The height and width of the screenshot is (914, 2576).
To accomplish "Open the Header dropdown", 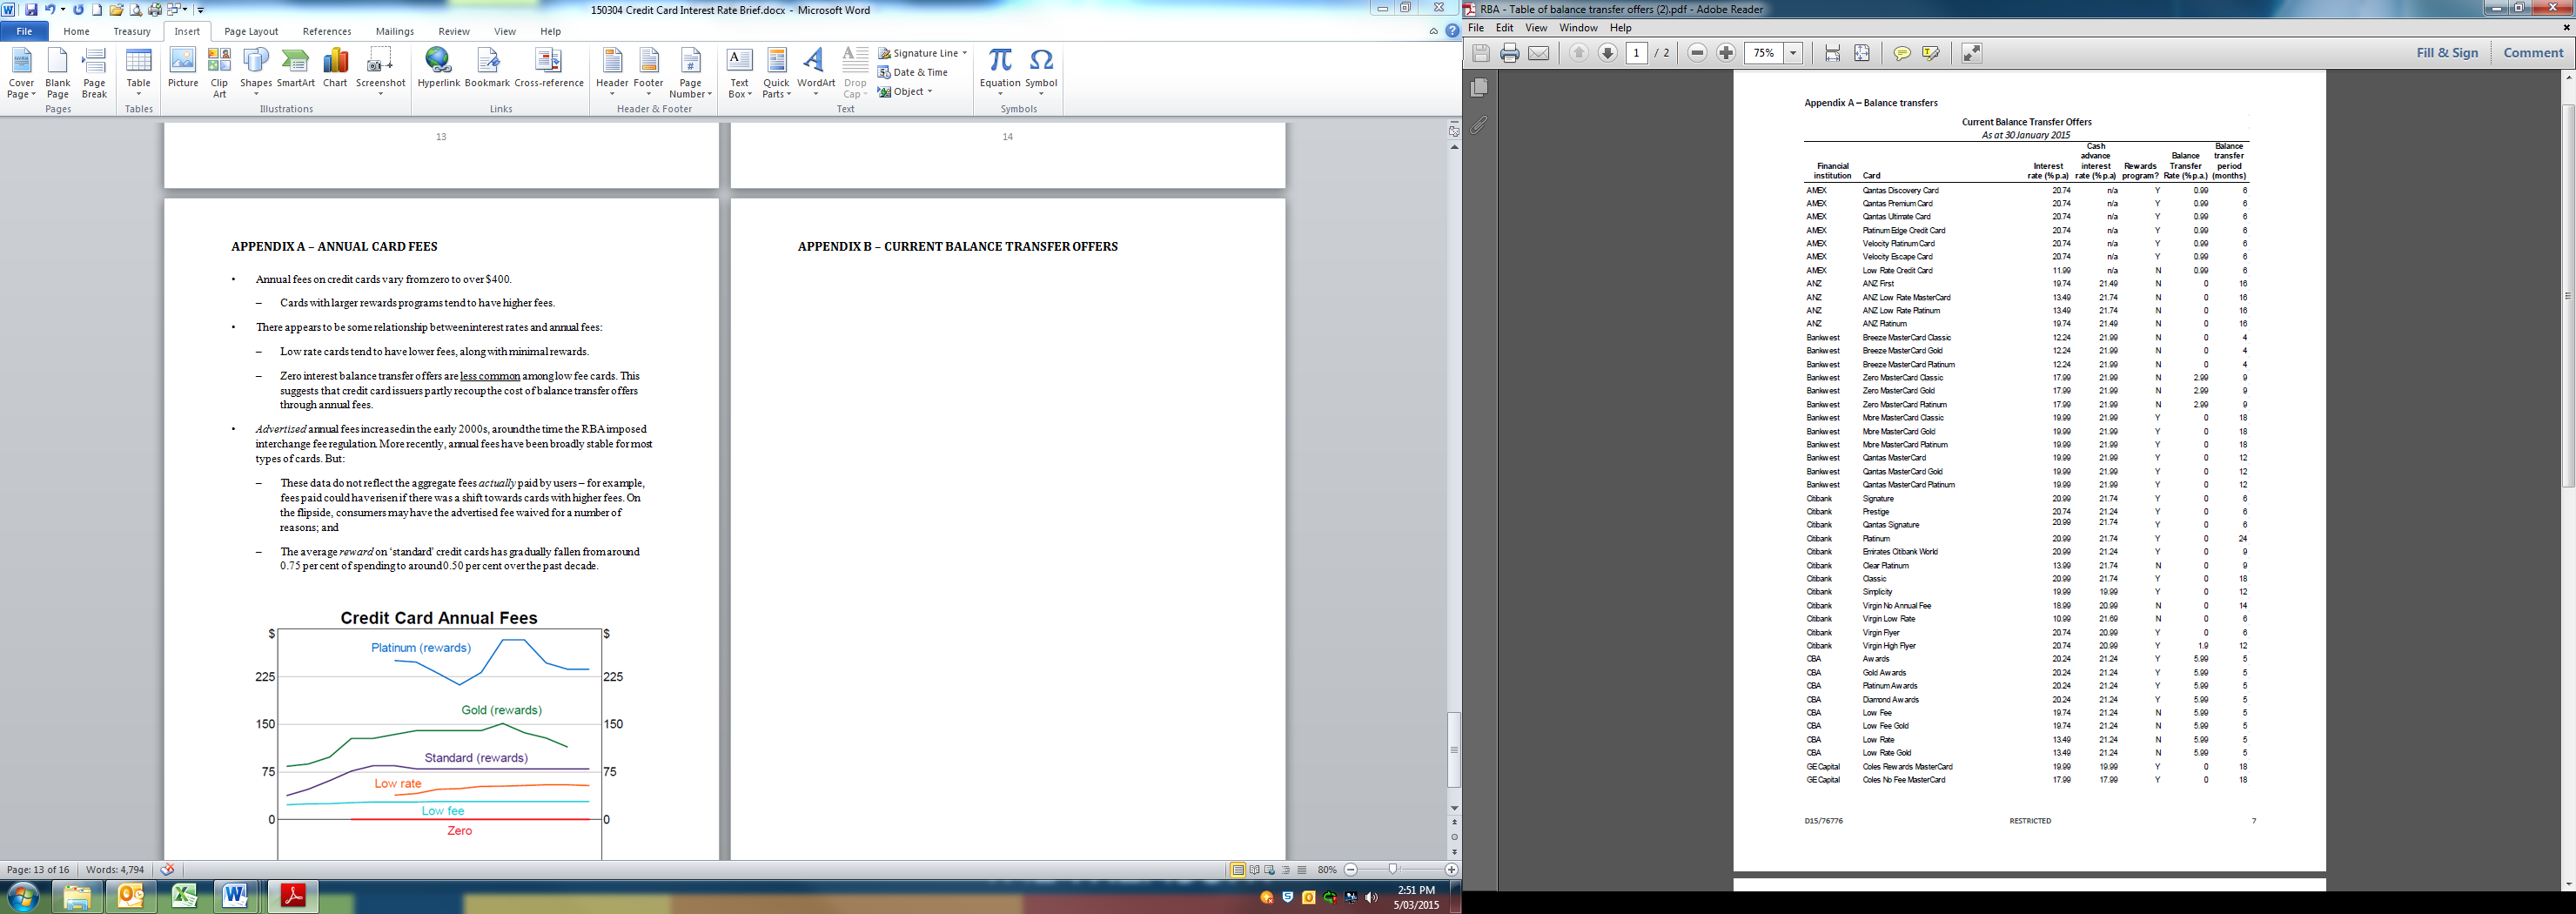I will 612,73.
